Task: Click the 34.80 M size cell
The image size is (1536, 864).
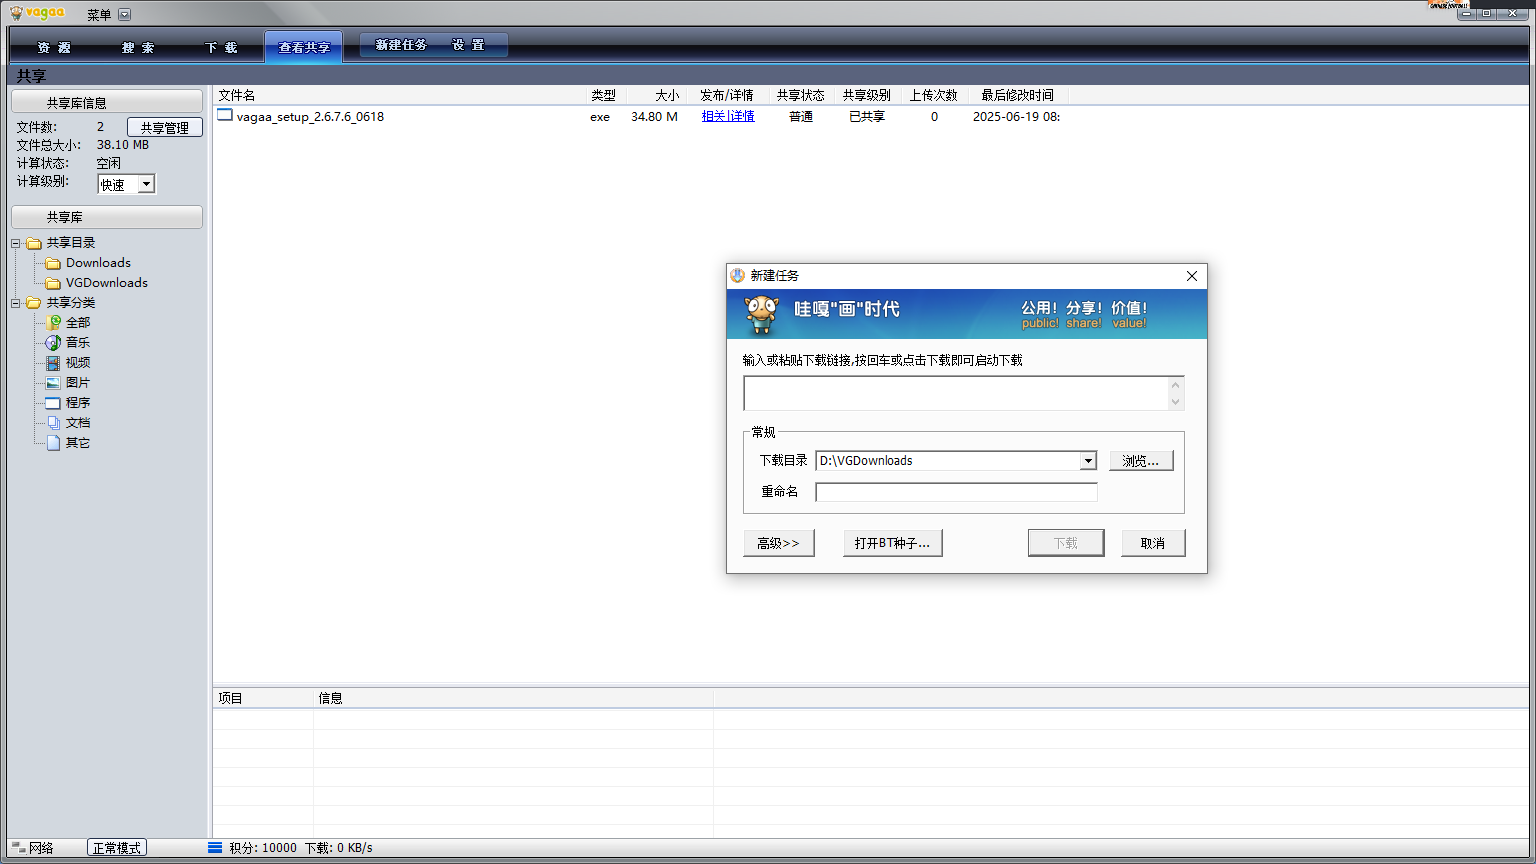Action: click(x=654, y=116)
